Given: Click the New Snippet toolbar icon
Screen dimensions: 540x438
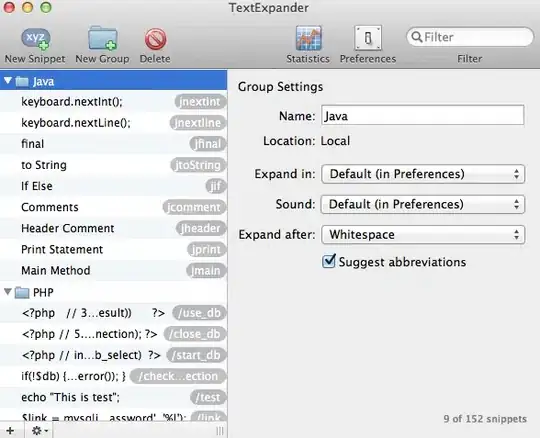Looking at the screenshot, I should (35, 39).
